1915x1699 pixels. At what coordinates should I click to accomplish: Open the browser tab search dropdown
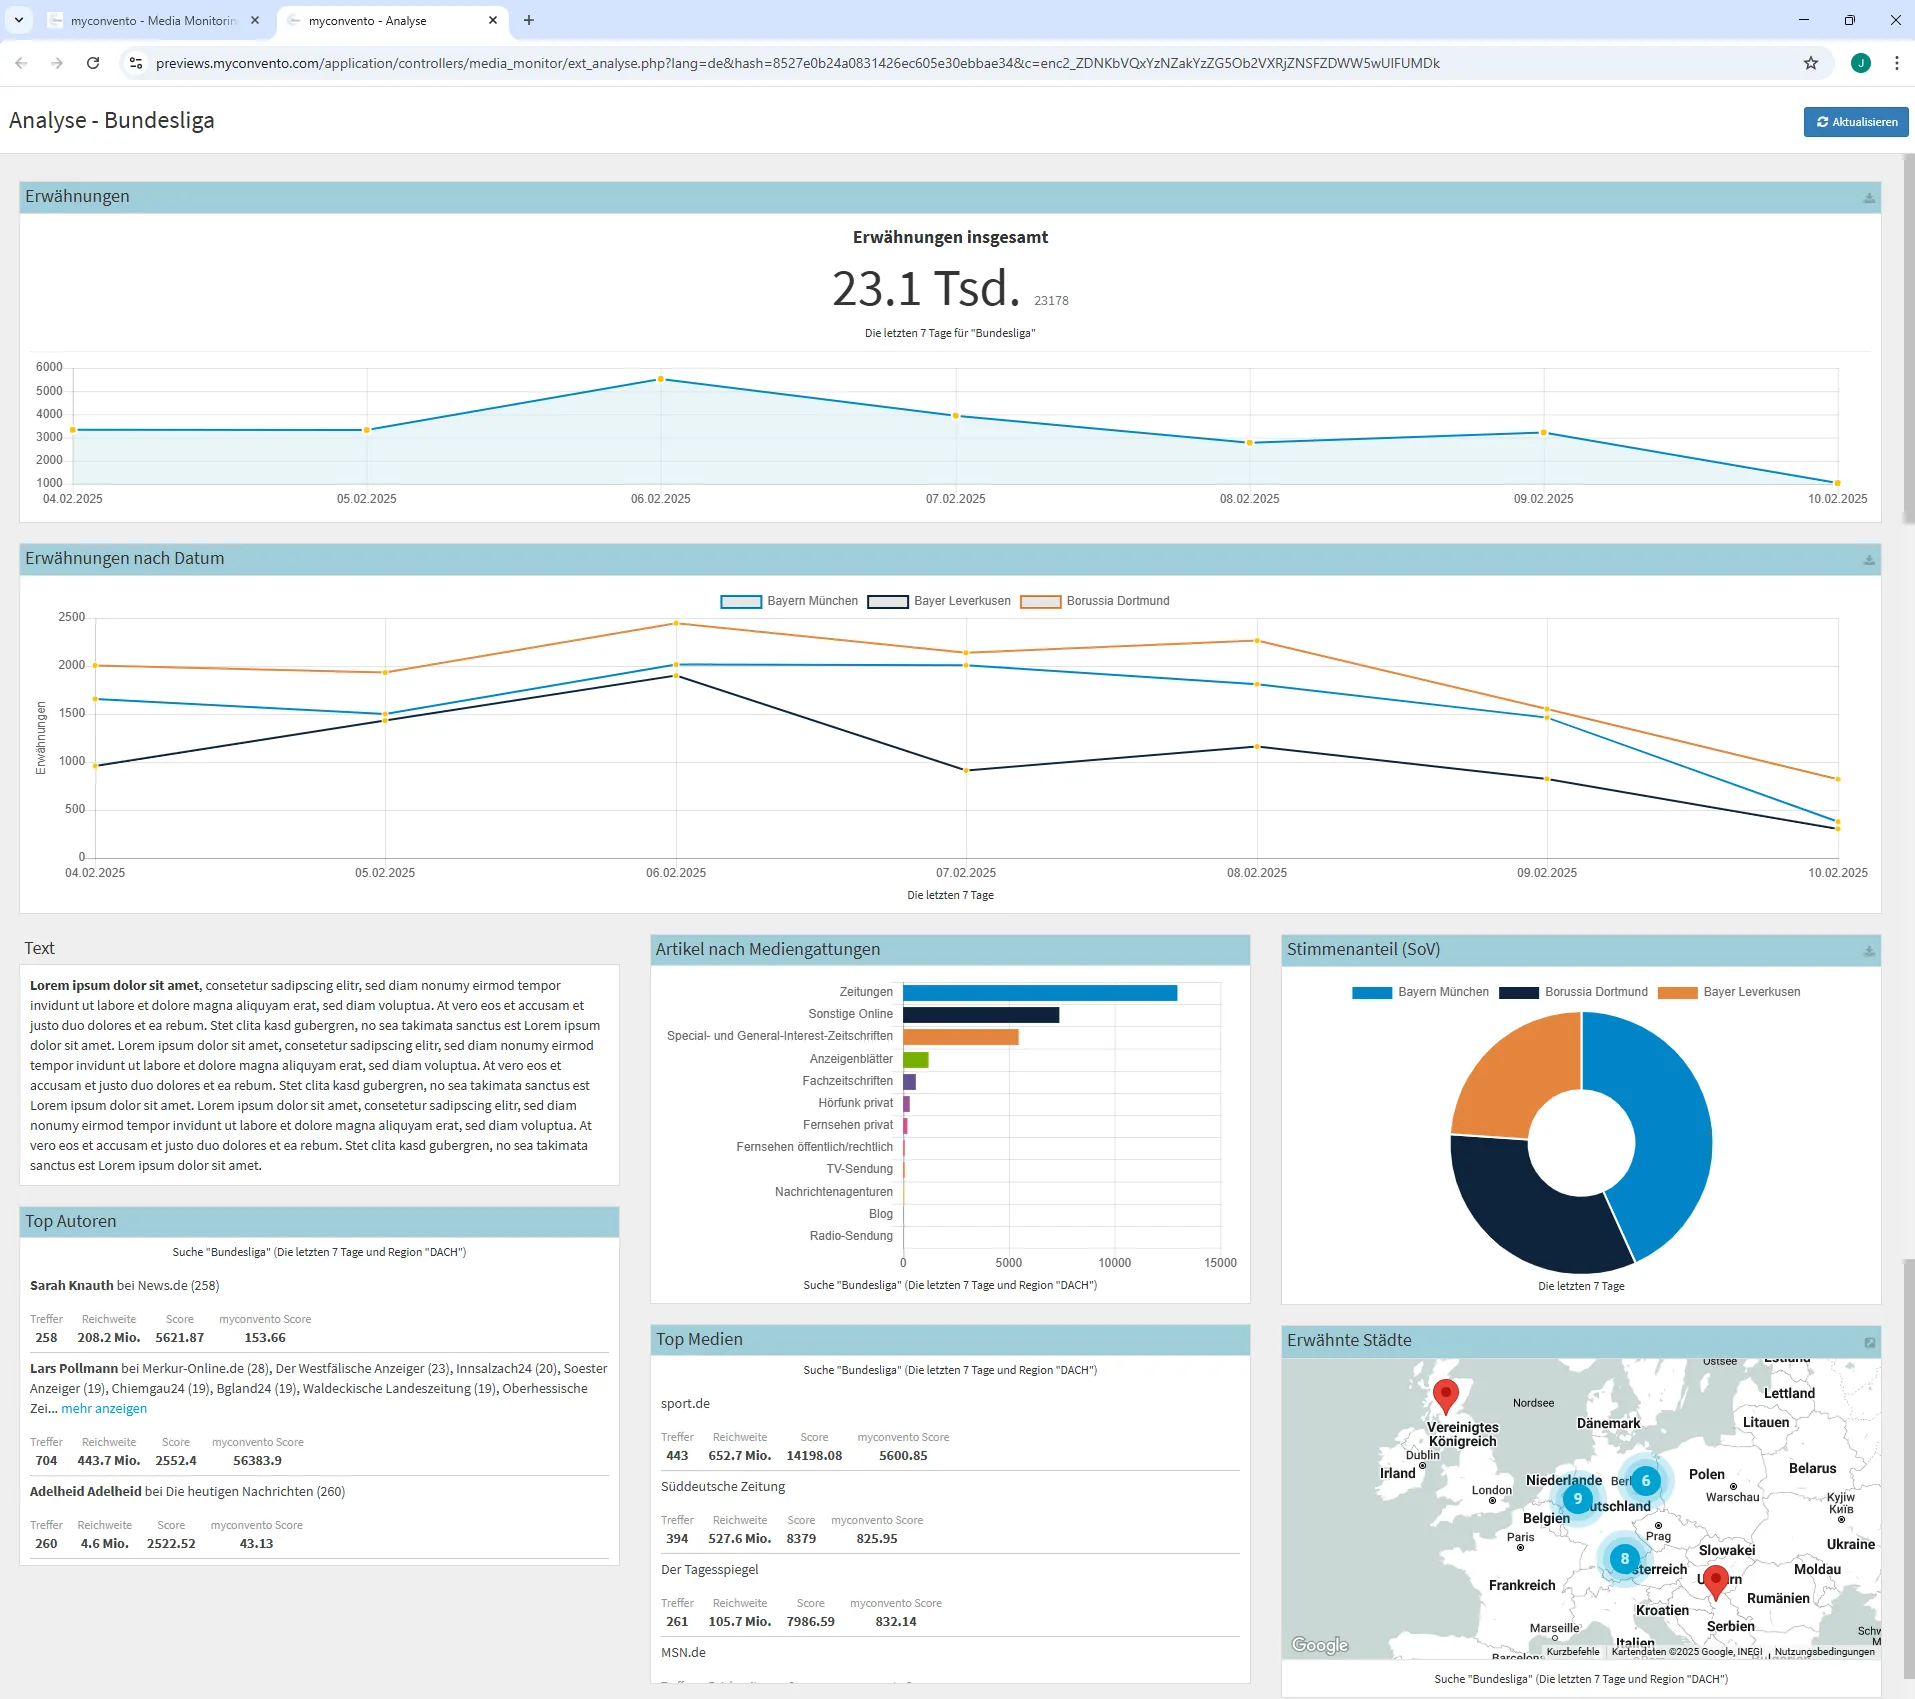click(x=18, y=20)
